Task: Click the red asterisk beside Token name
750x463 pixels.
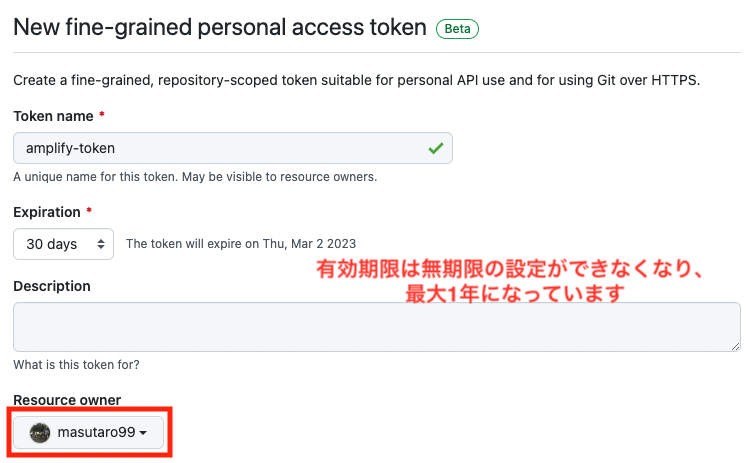Action: pos(101,114)
